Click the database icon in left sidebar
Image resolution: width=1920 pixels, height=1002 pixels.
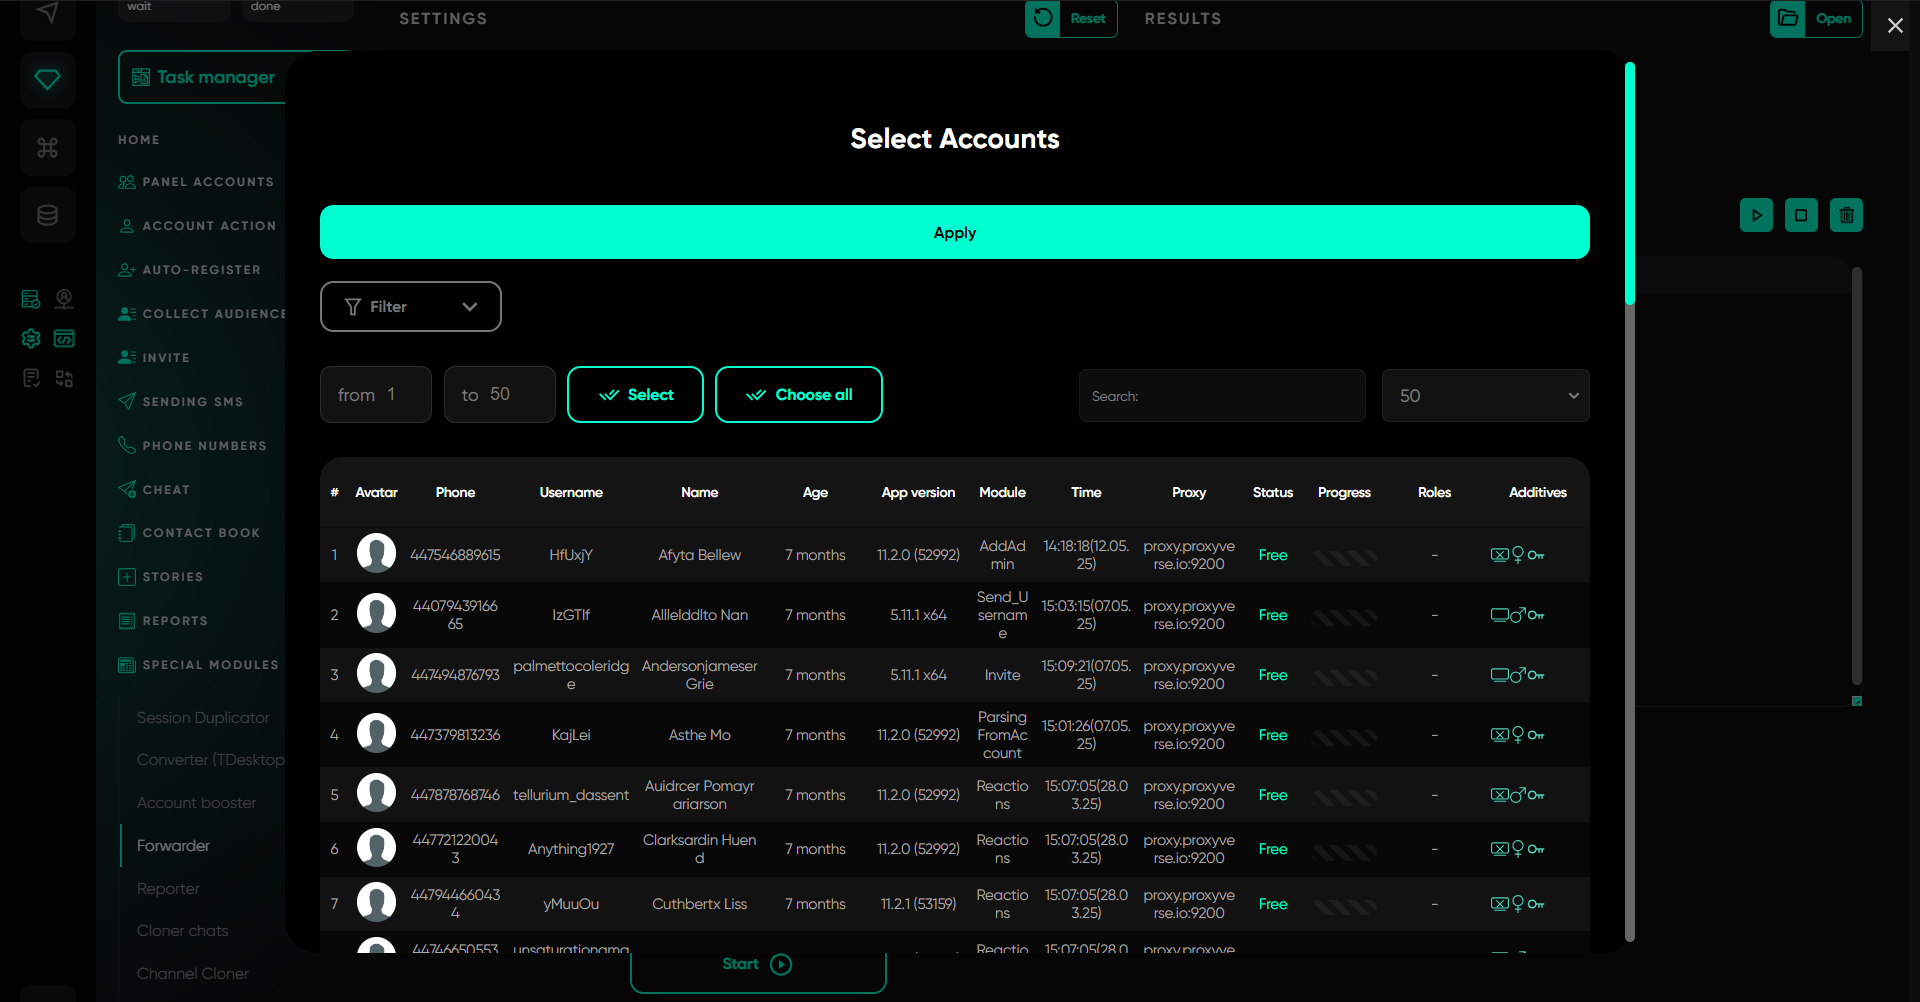tap(47, 215)
